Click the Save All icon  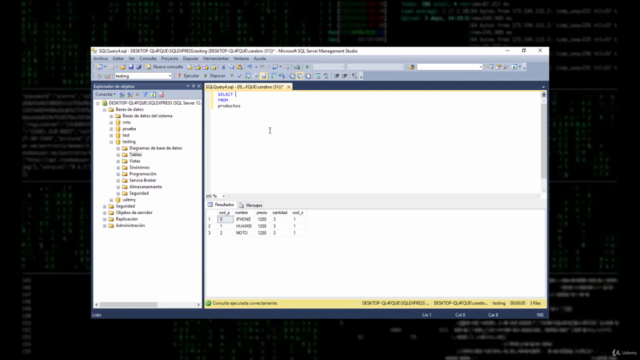139,67
